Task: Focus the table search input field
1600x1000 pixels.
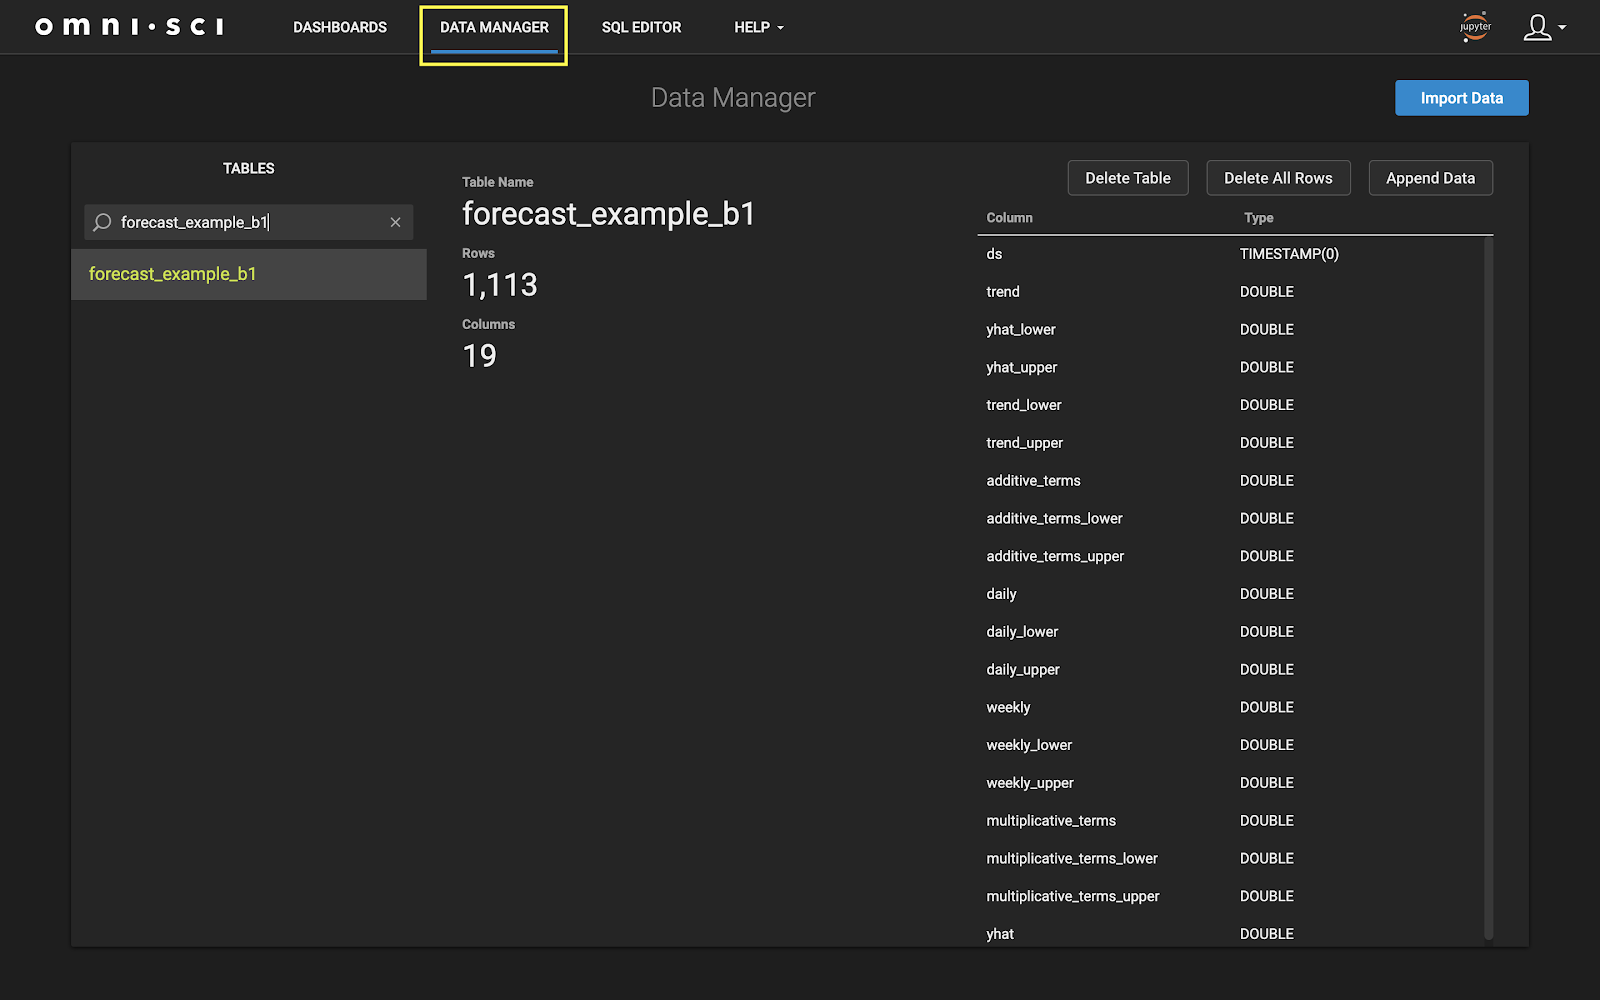Action: point(249,222)
